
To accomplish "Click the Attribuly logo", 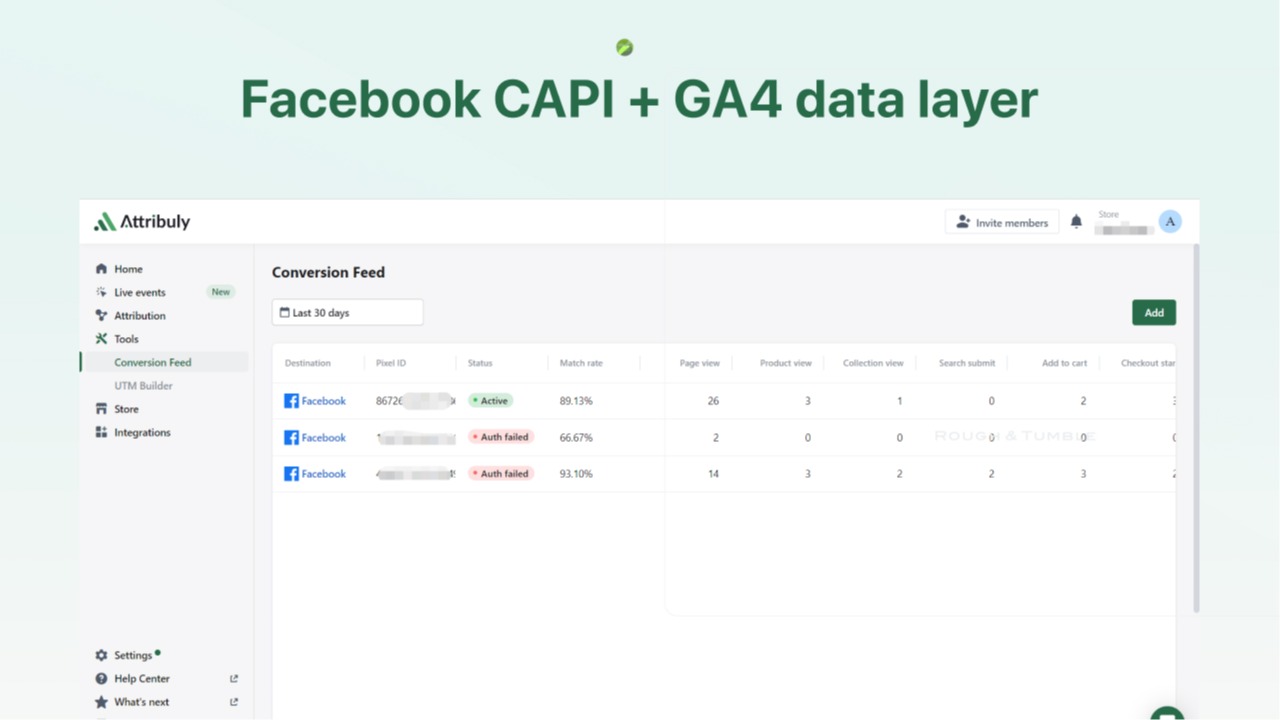I will click(x=142, y=222).
